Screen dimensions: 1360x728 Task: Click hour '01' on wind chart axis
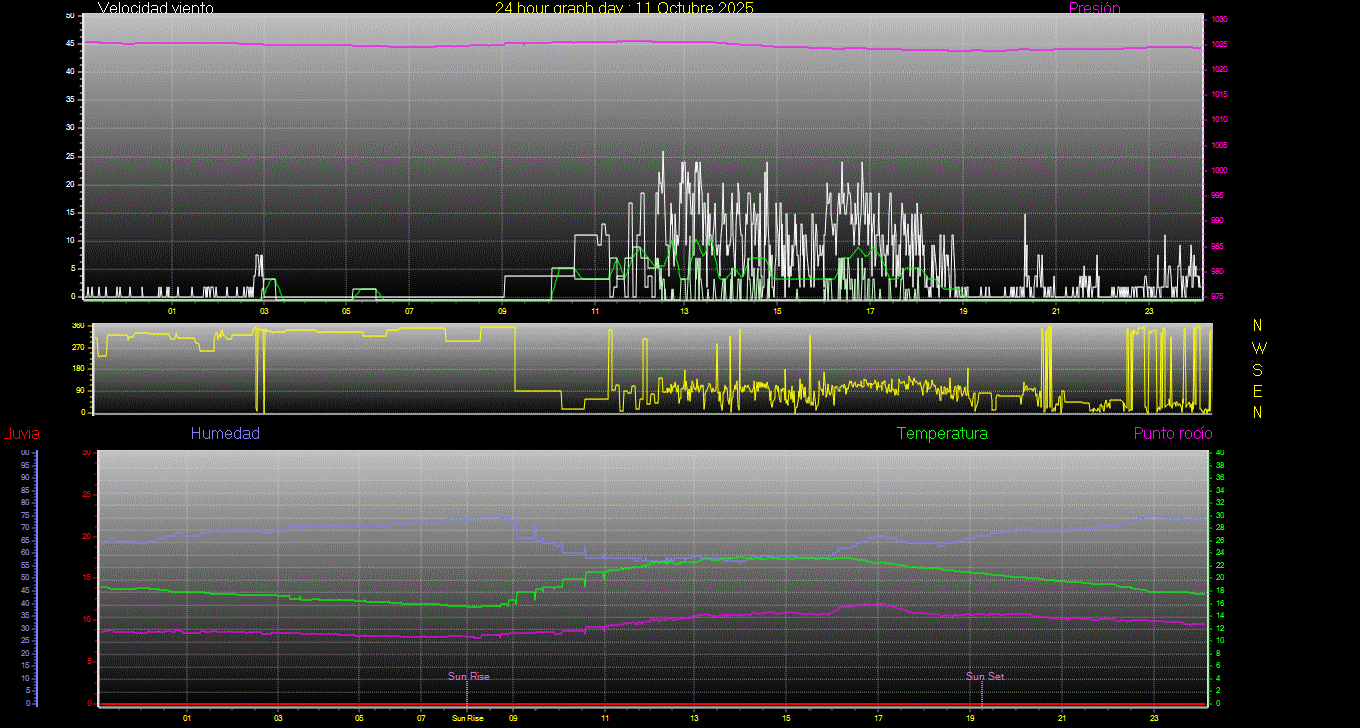click(x=172, y=312)
